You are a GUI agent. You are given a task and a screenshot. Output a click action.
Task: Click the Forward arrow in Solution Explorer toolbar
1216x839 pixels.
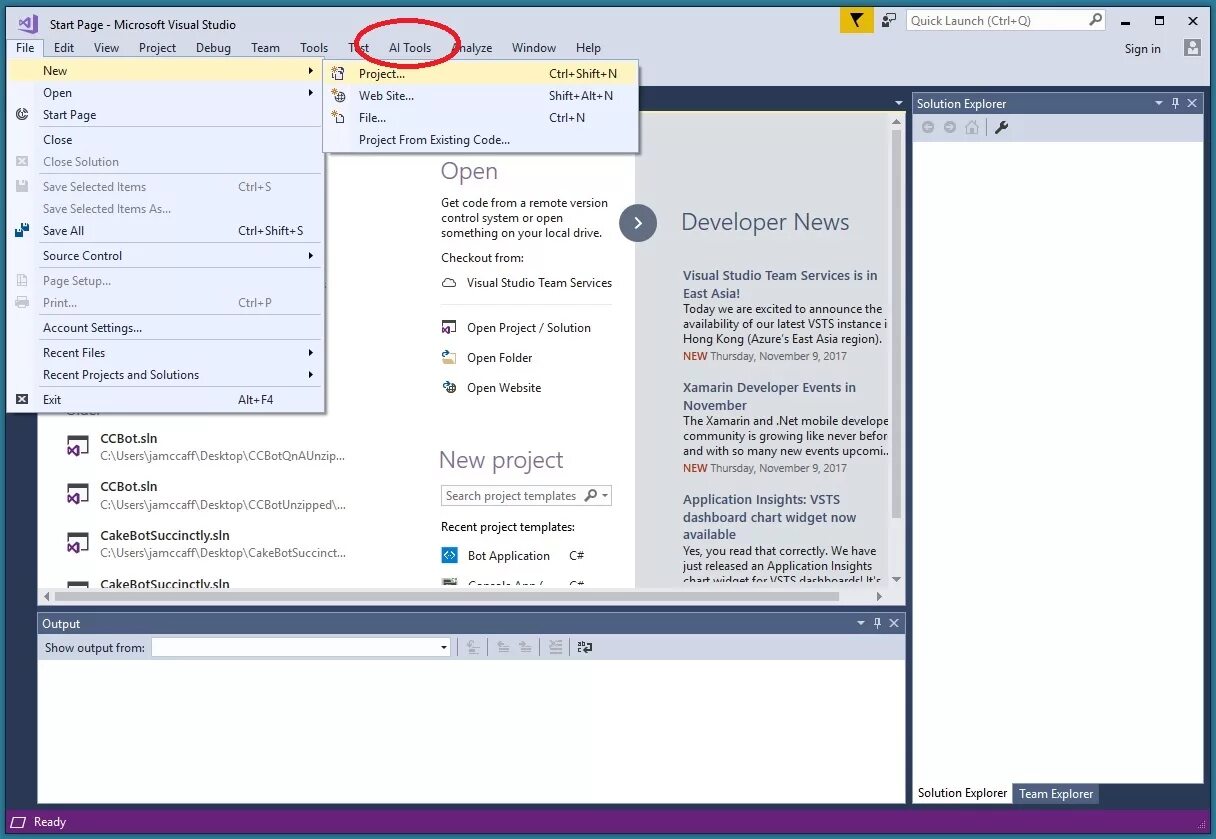point(950,127)
